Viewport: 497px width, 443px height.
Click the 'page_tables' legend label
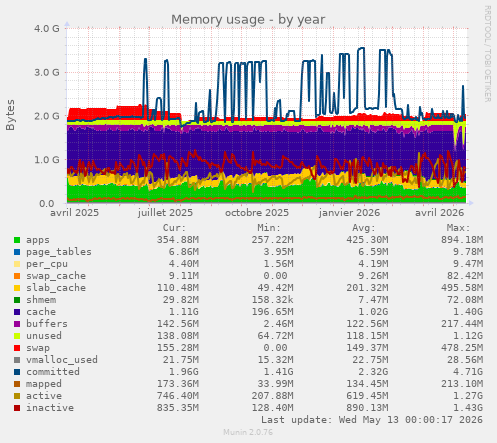coord(59,252)
